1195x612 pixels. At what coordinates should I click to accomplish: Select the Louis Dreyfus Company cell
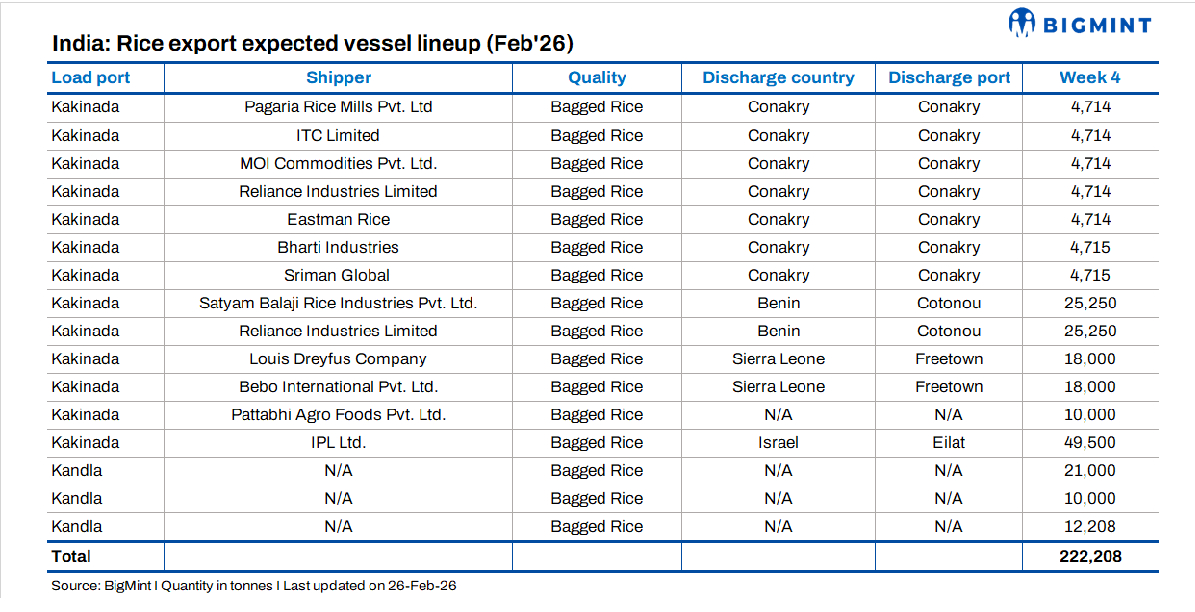[x=338, y=359]
